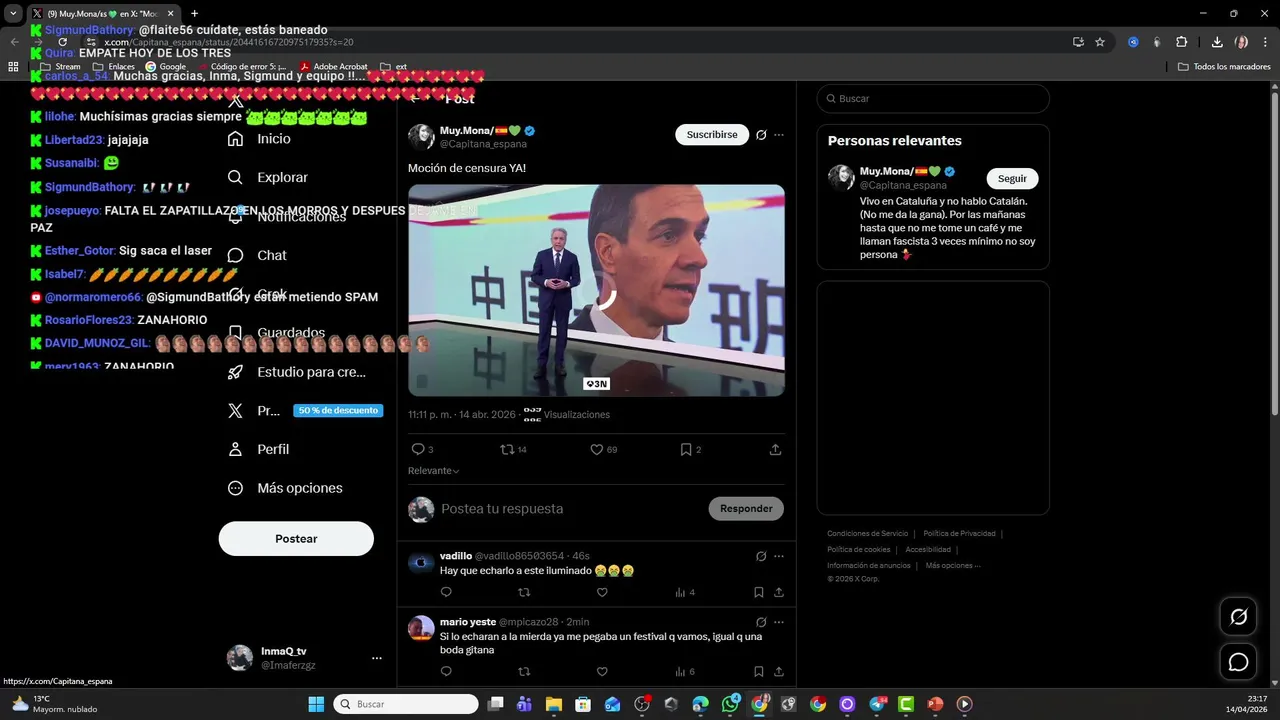Screen dimensions: 1280x720
Task: Open Política de Privacidad link
Action: tap(959, 534)
